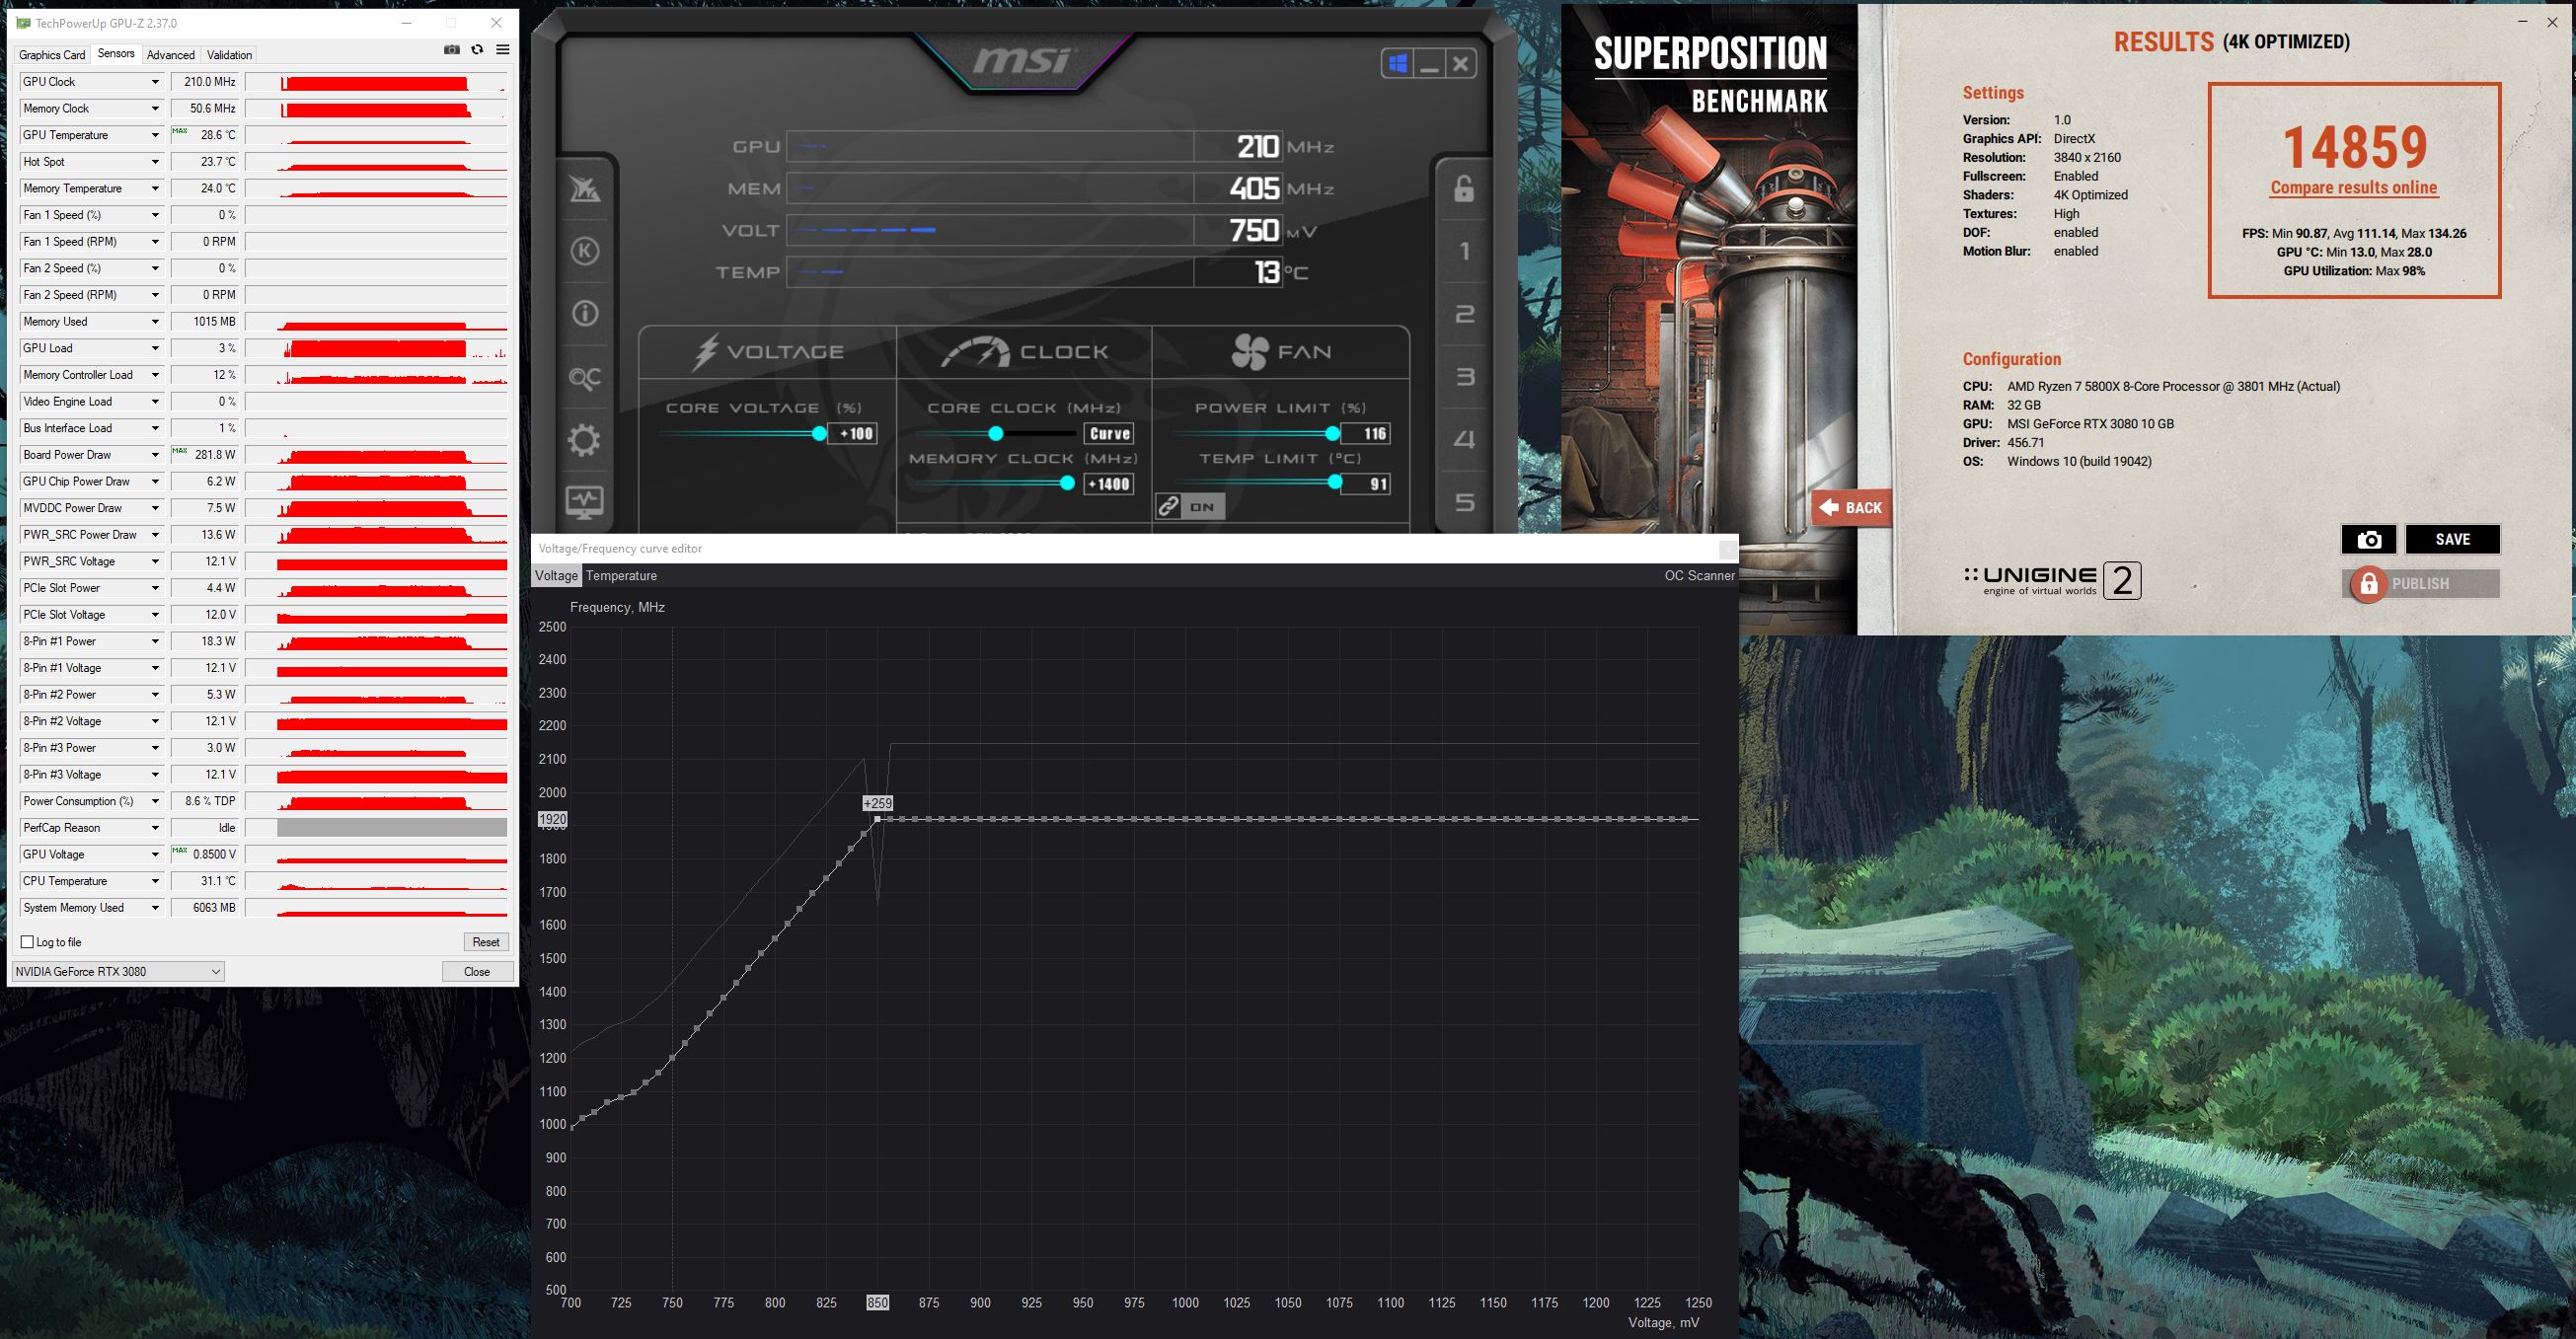Switch to the Advanced tab in GPU-Z

171,55
